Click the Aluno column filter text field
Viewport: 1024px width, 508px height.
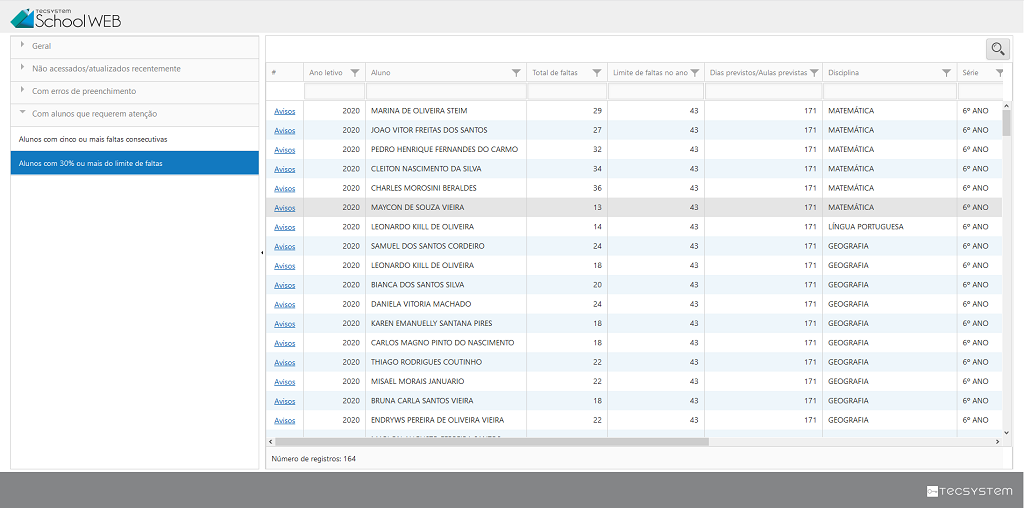pyautogui.click(x=445, y=91)
